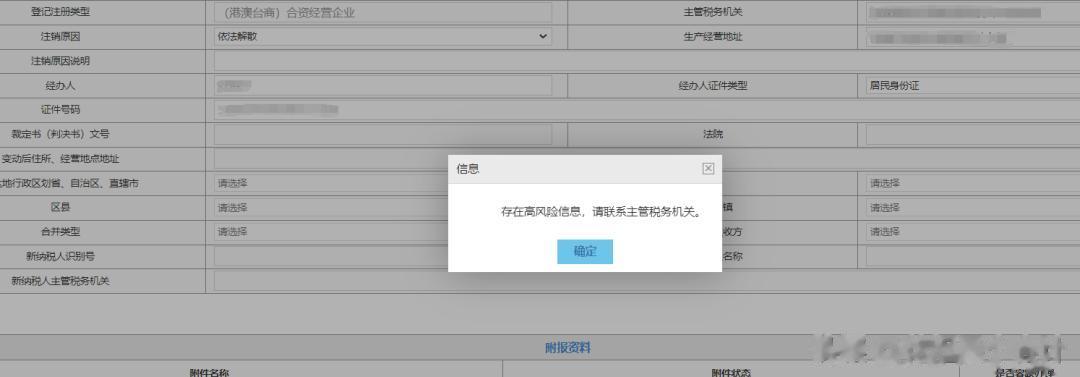Close the 信息 dialog with the X icon
The height and width of the screenshot is (377, 1080).
pyautogui.click(x=708, y=169)
